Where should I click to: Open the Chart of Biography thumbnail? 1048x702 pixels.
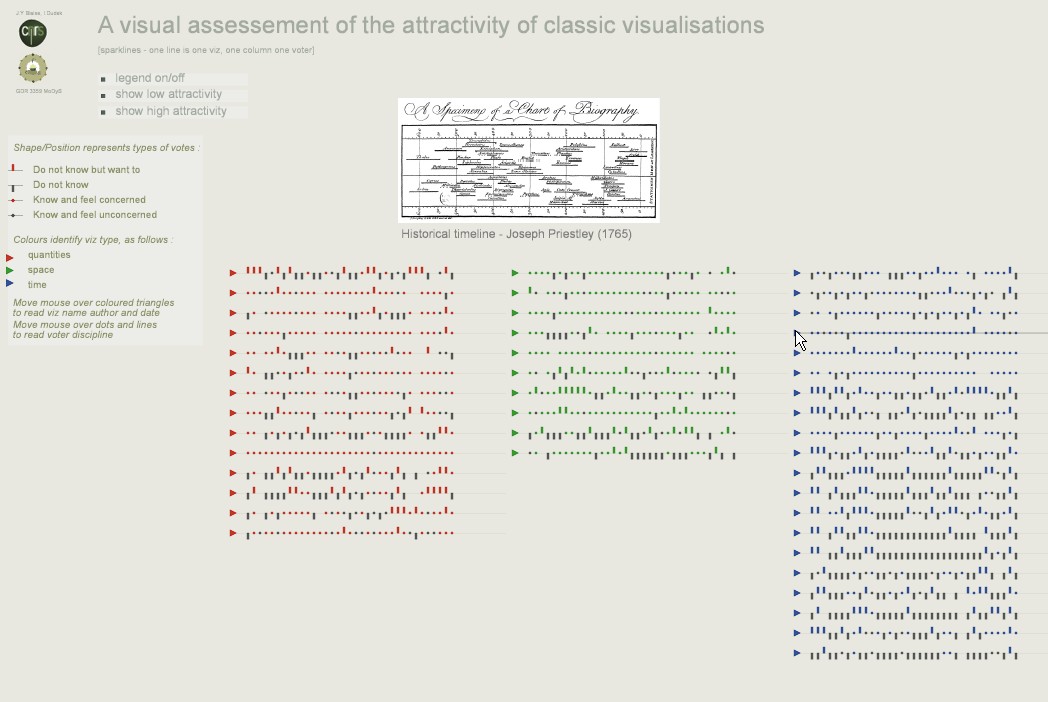pyautogui.click(x=529, y=160)
